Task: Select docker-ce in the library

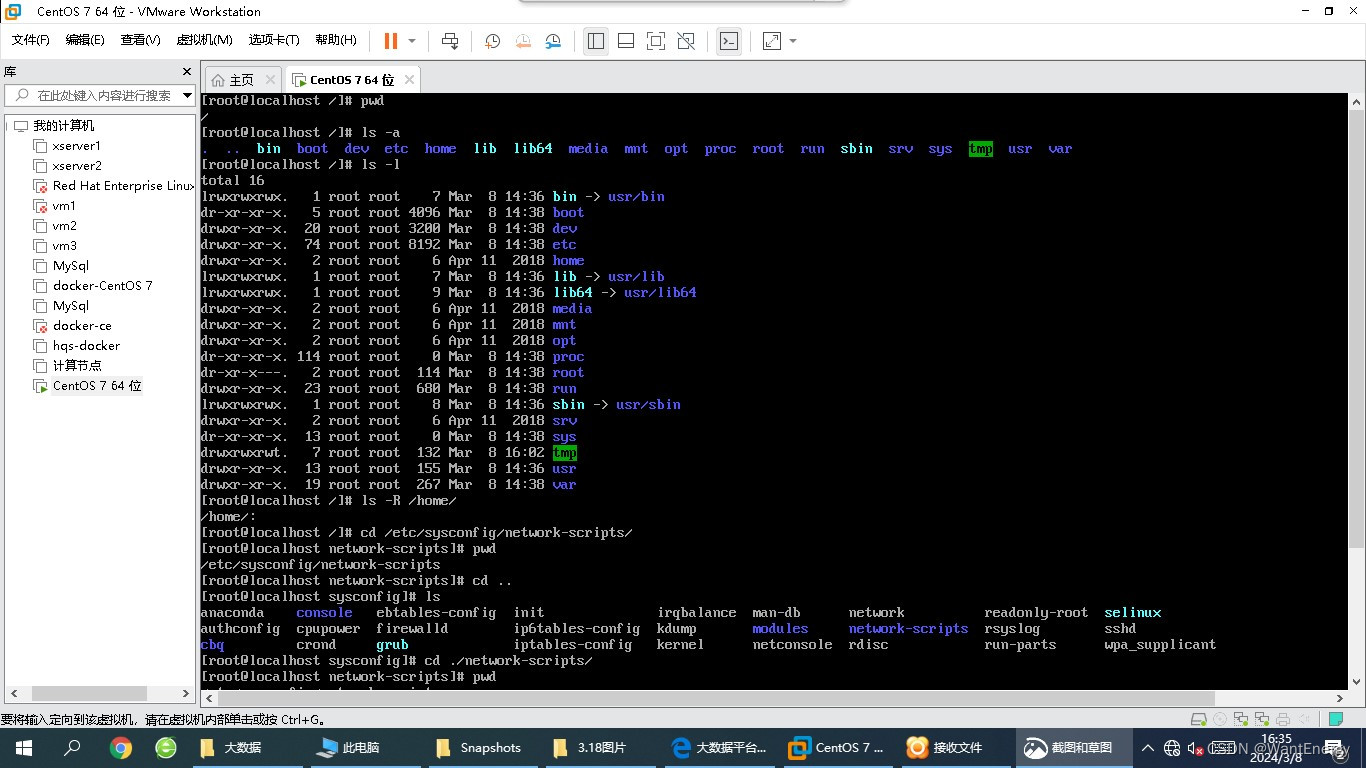Action: (73, 326)
